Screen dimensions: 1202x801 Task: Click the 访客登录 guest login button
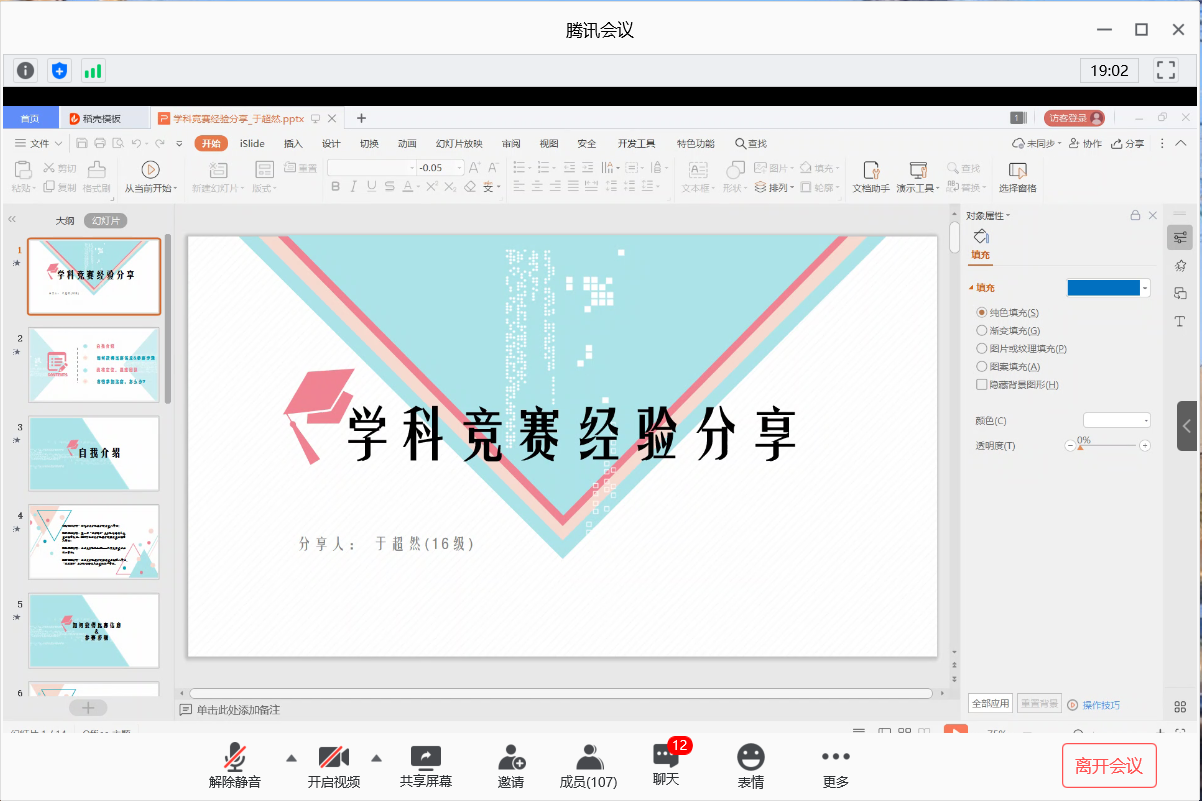tap(1074, 117)
